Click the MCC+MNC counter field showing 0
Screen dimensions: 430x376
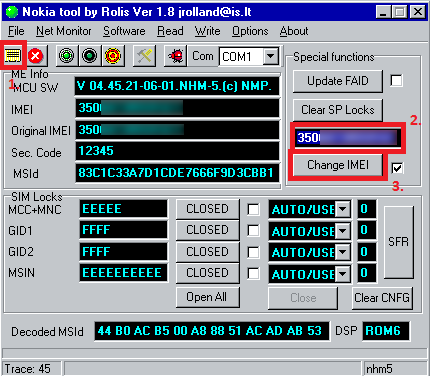[x=367, y=209]
